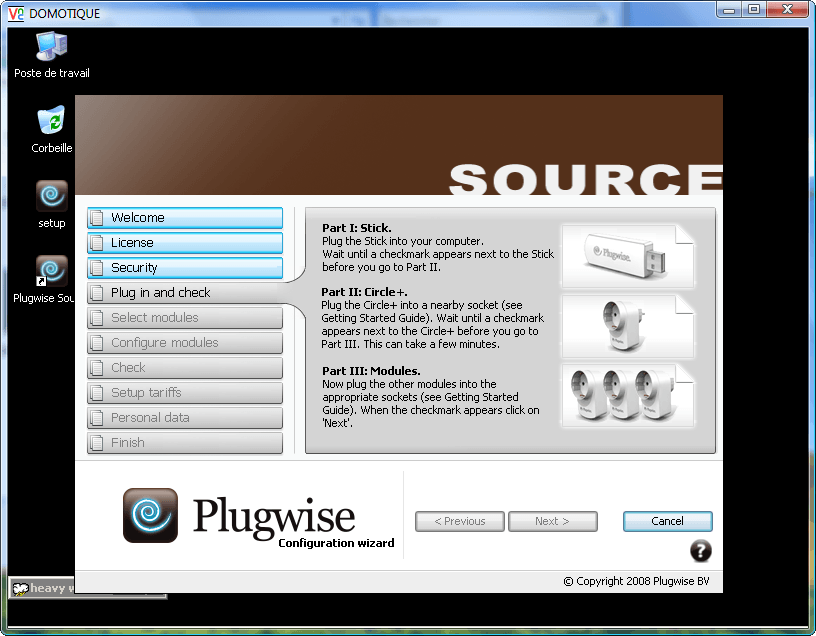Select the Finish wizard step
The image size is (816, 636).
(185, 442)
